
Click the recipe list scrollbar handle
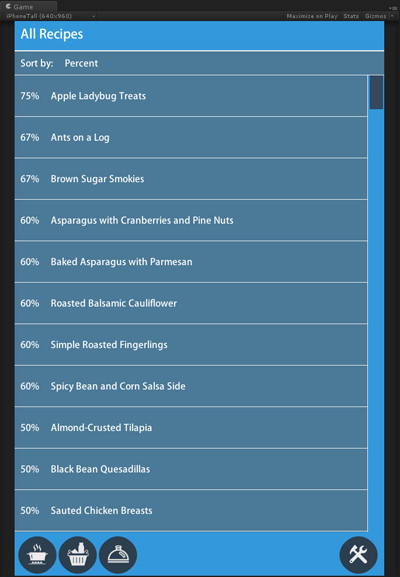coord(376,92)
